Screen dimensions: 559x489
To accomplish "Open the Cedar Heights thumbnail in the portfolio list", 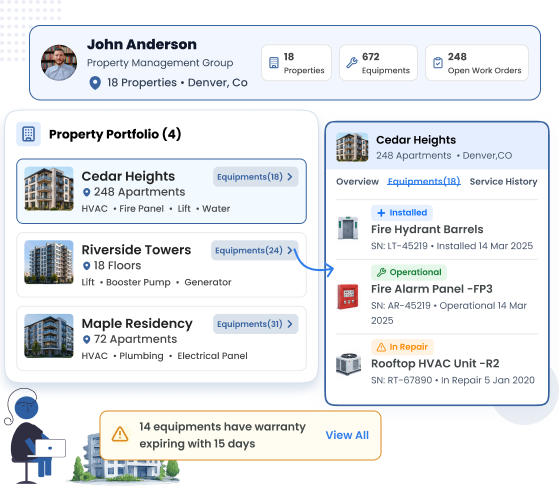I will [49, 189].
